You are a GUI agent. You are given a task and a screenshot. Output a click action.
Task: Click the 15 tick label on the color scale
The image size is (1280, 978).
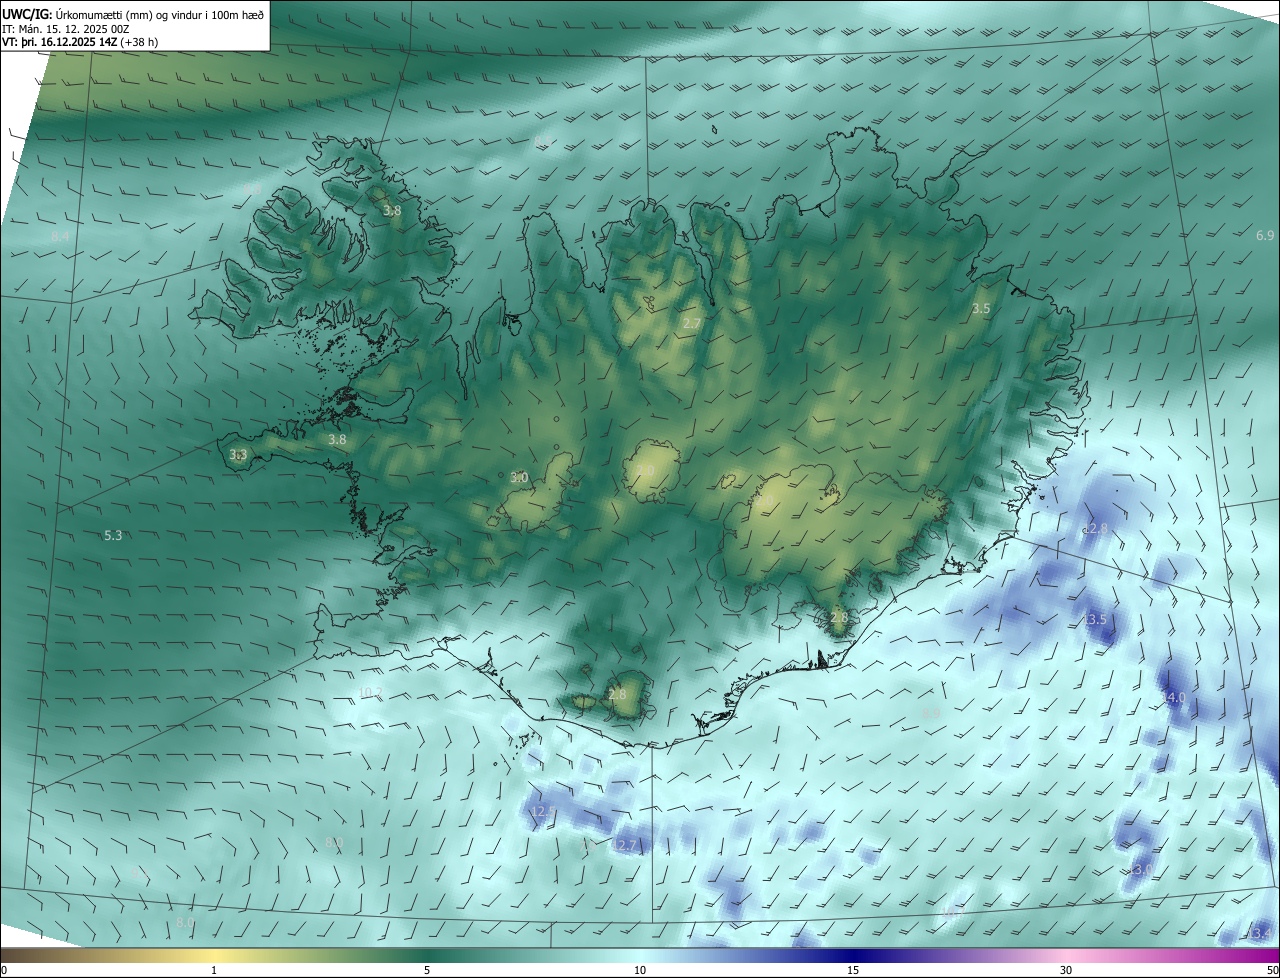[853, 970]
